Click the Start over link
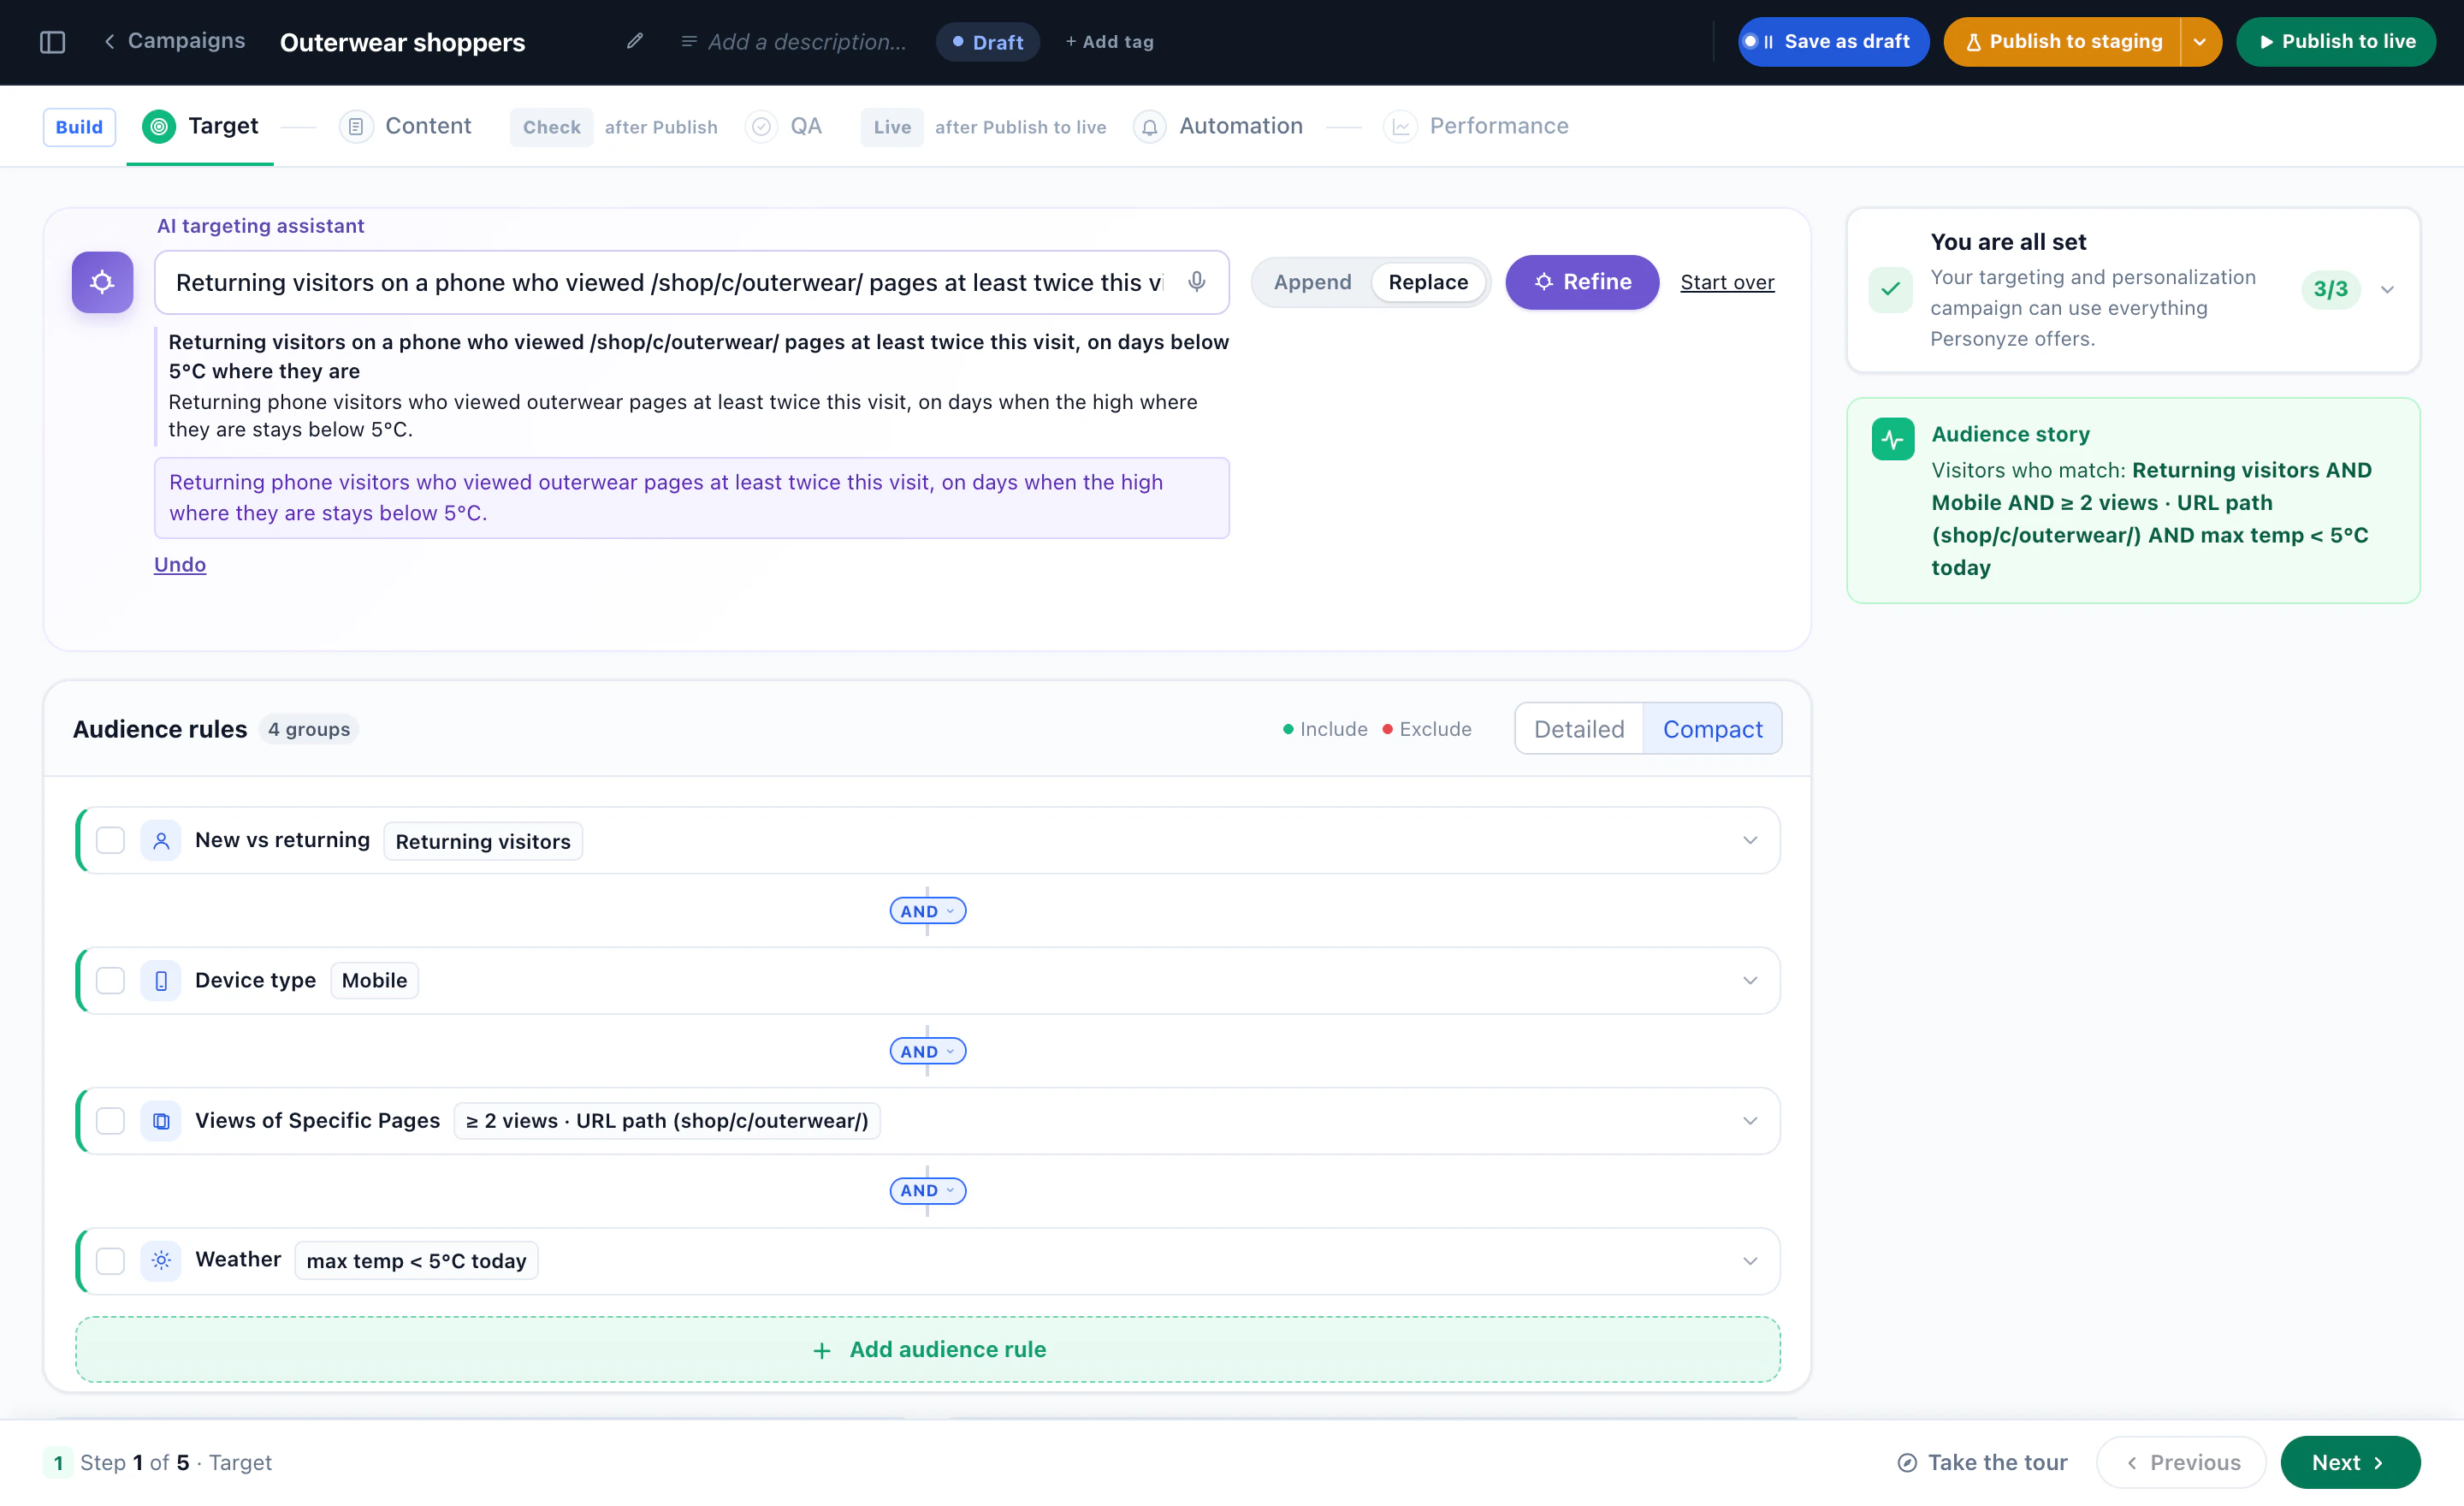The height and width of the screenshot is (1506, 2464). coord(1727,282)
